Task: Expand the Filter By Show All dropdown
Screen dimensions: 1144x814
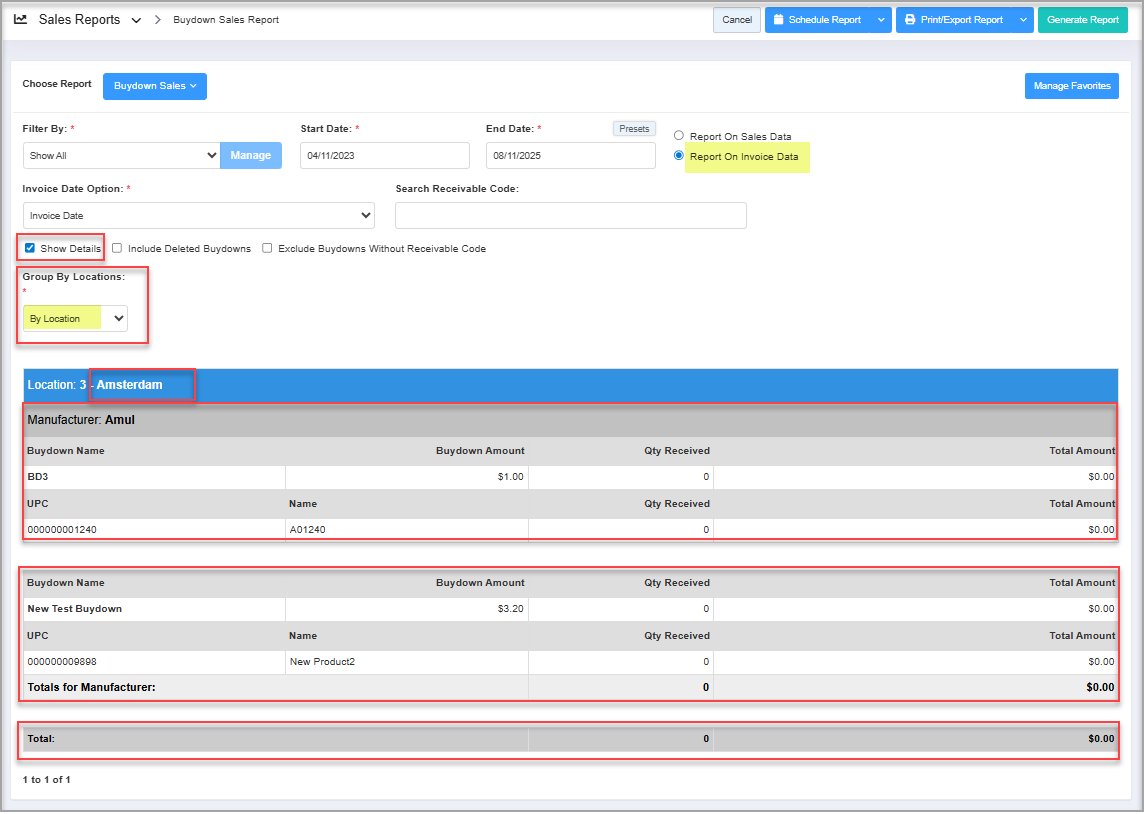Action: pyautogui.click(x=121, y=156)
